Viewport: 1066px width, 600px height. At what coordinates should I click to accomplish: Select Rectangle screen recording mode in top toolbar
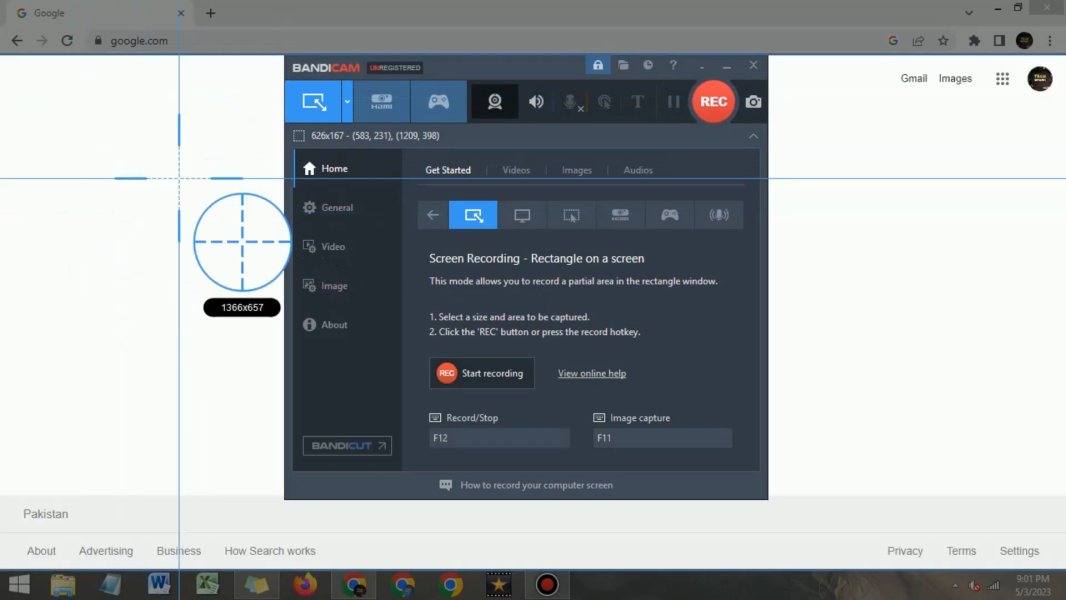(313, 102)
